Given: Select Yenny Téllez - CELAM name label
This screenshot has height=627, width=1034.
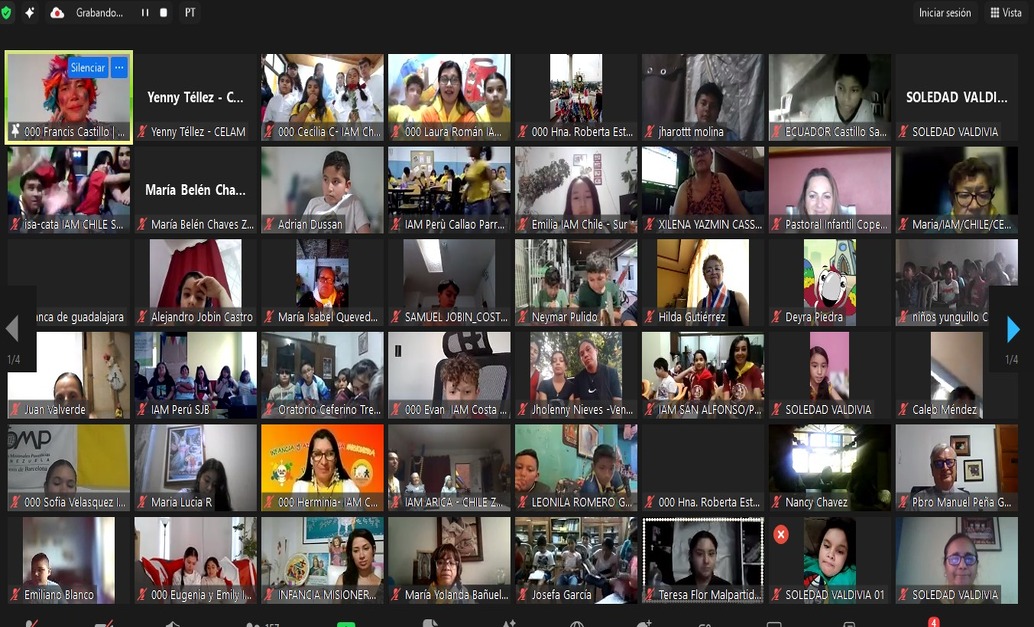Looking at the screenshot, I should (197, 132).
